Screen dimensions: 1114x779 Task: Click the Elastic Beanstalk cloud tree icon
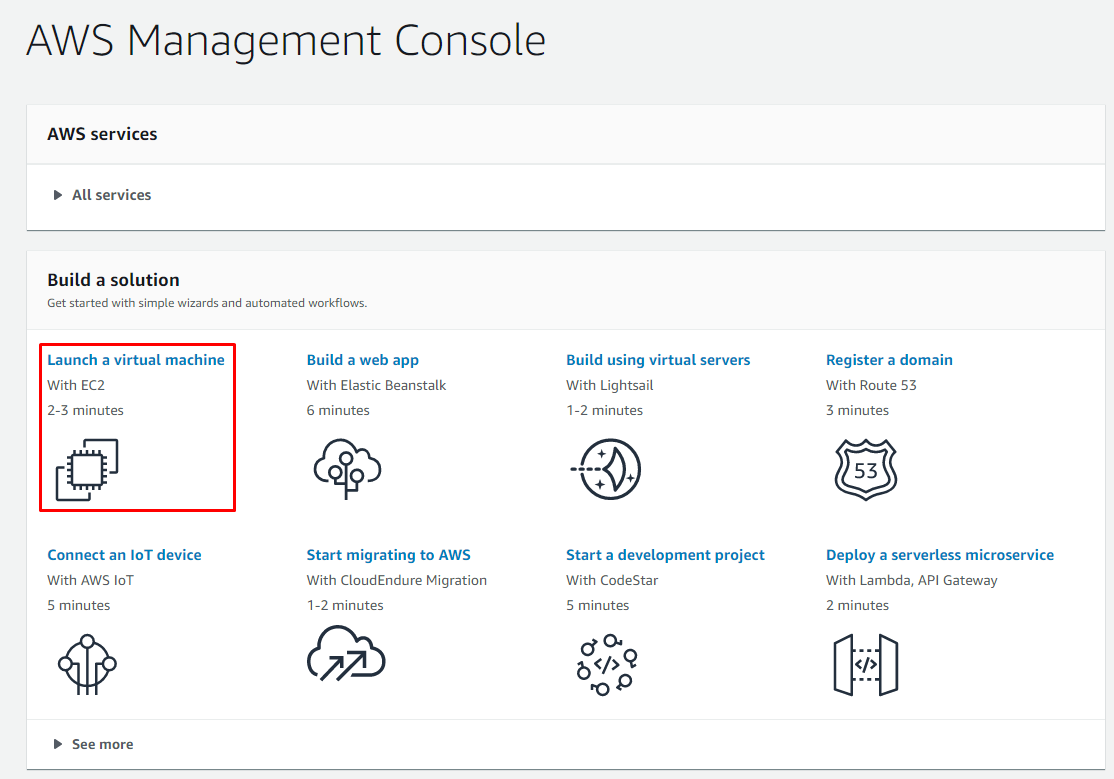pyautogui.click(x=347, y=468)
